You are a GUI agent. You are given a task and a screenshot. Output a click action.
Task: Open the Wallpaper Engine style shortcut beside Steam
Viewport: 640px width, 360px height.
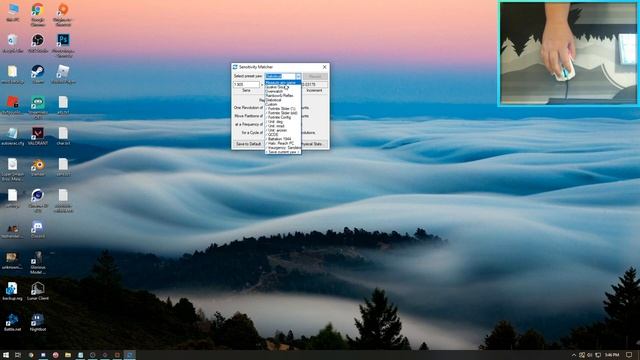point(63,75)
